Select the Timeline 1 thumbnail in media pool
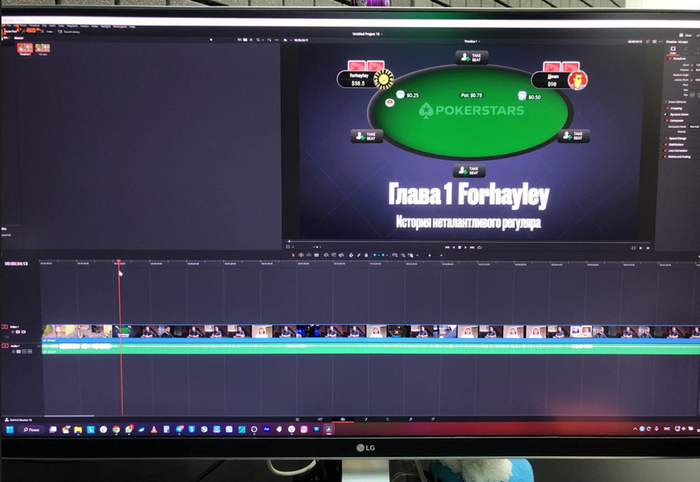This screenshot has height=482, width=700. [25, 48]
